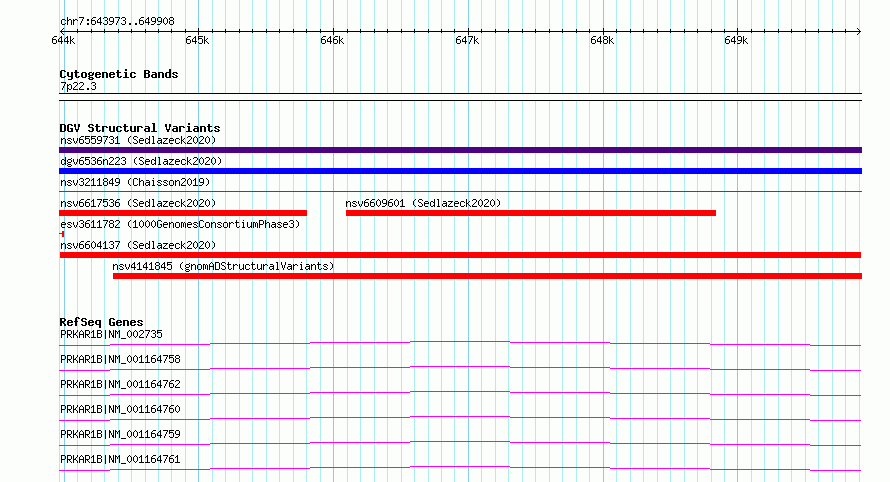This screenshot has height=482, width=890.
Task: Select the PRKAR1B|NM_001164761 magenta transcript line
Action: [460, 468]
